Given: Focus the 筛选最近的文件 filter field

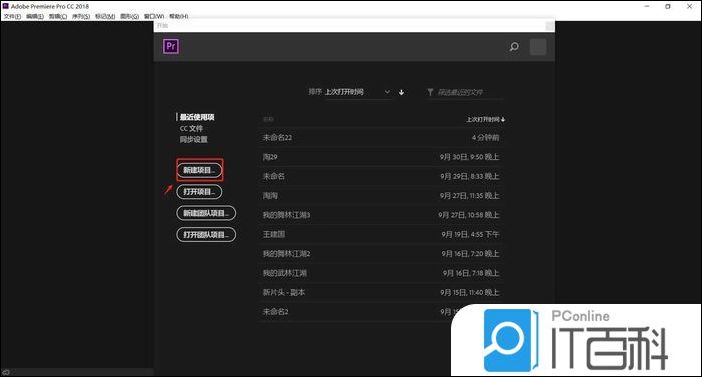Looking at the screenshot, I should point(464,92).
